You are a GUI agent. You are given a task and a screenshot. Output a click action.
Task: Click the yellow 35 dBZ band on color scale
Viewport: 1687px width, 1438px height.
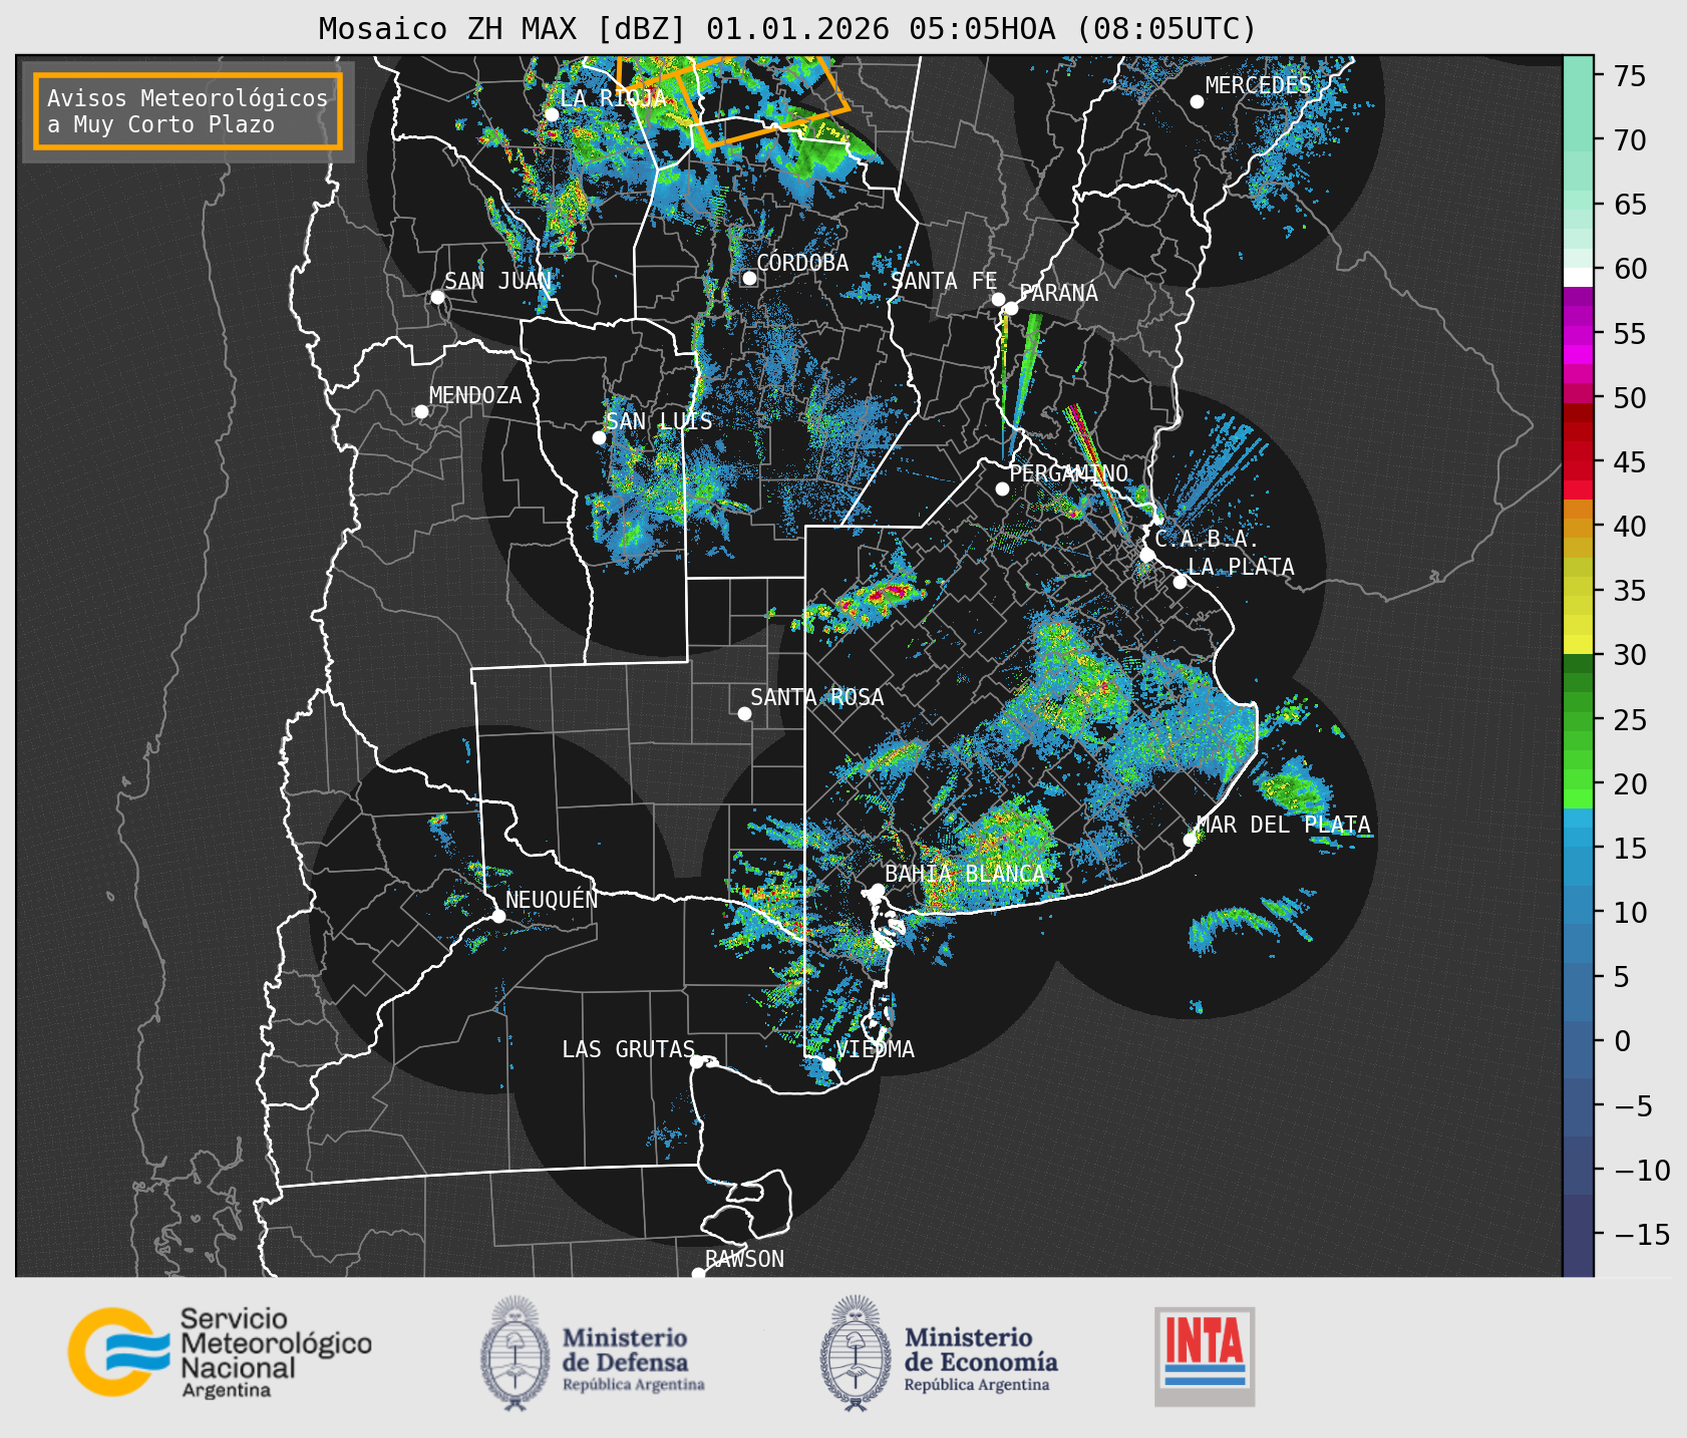[x=1578, y=592]
